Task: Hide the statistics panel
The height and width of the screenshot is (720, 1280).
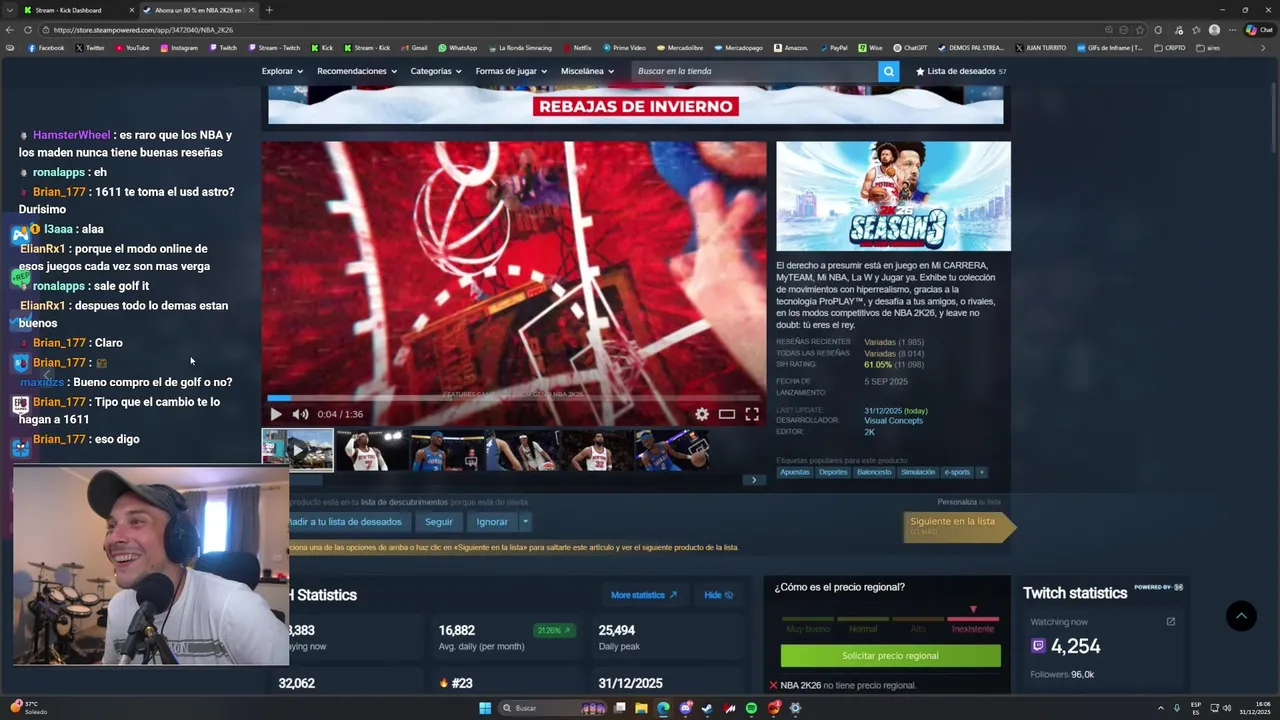Action: [x=719, y=595]
